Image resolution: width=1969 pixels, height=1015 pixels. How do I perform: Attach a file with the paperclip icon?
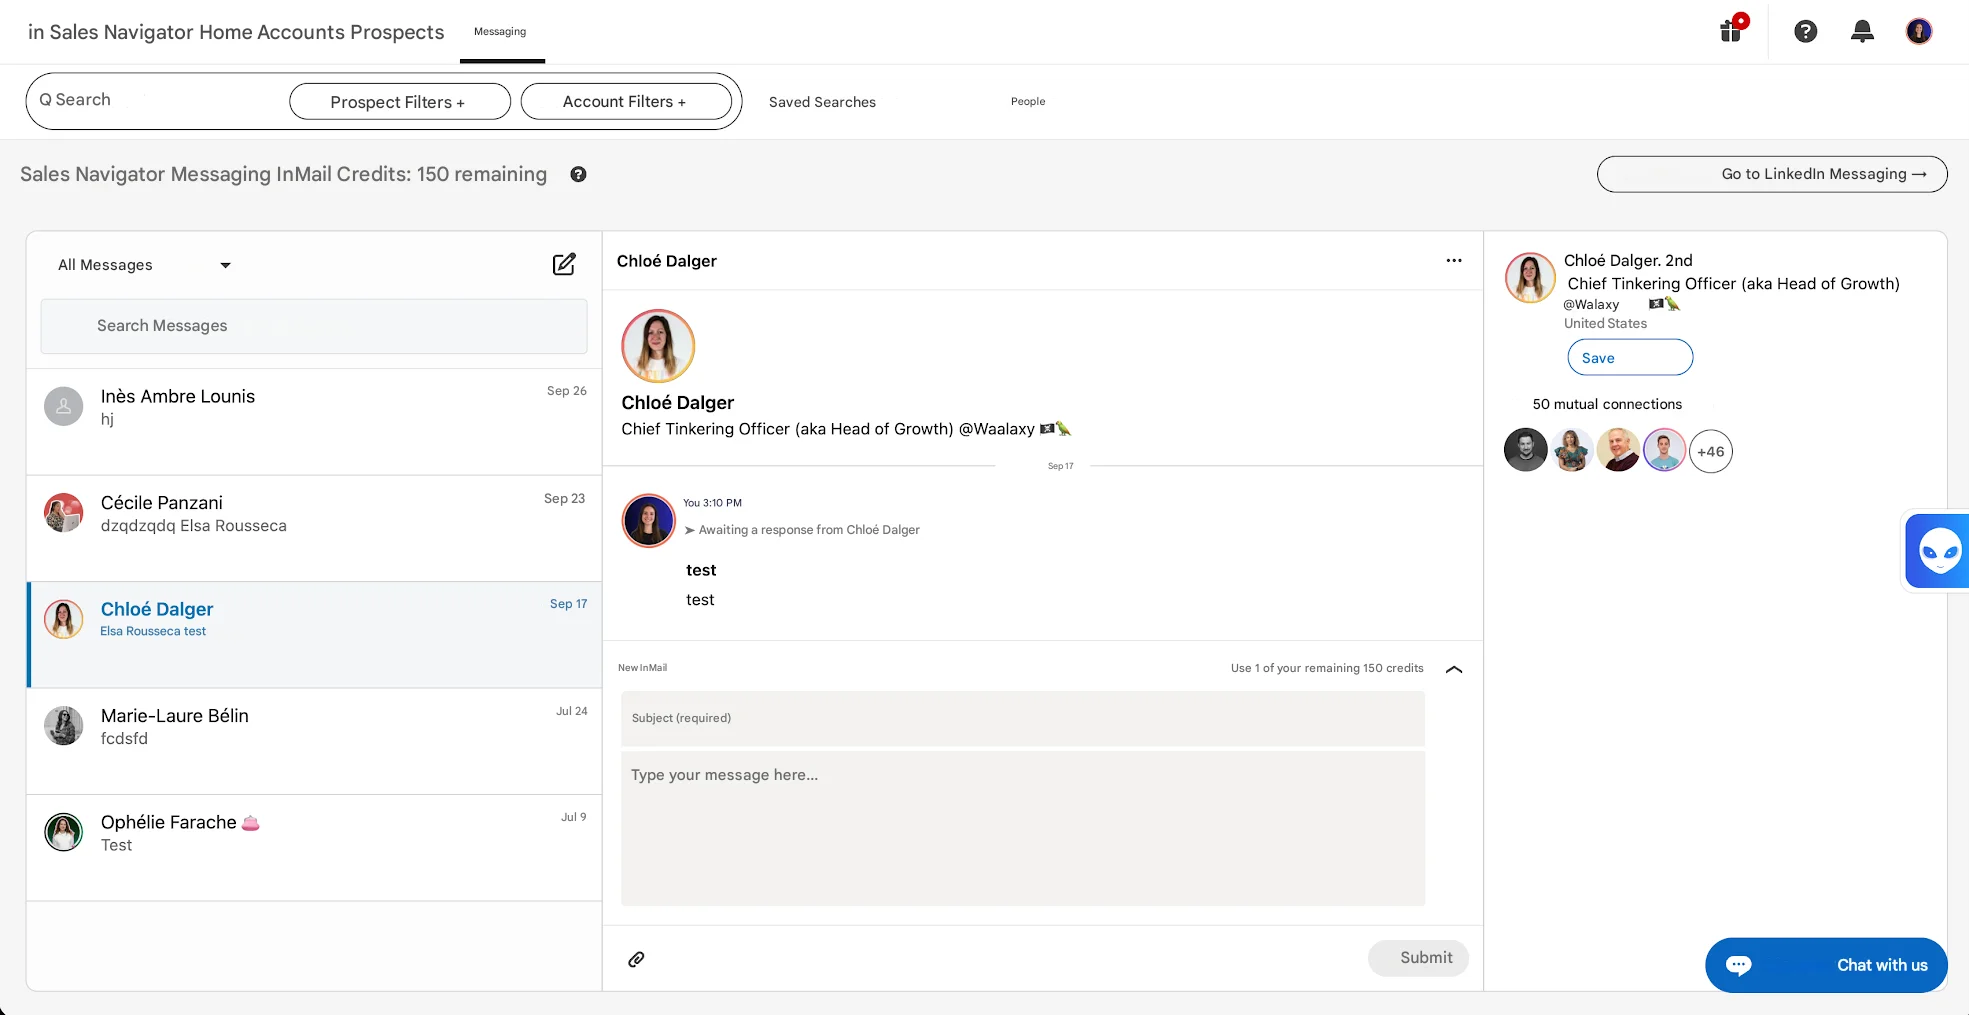point(636,959)
